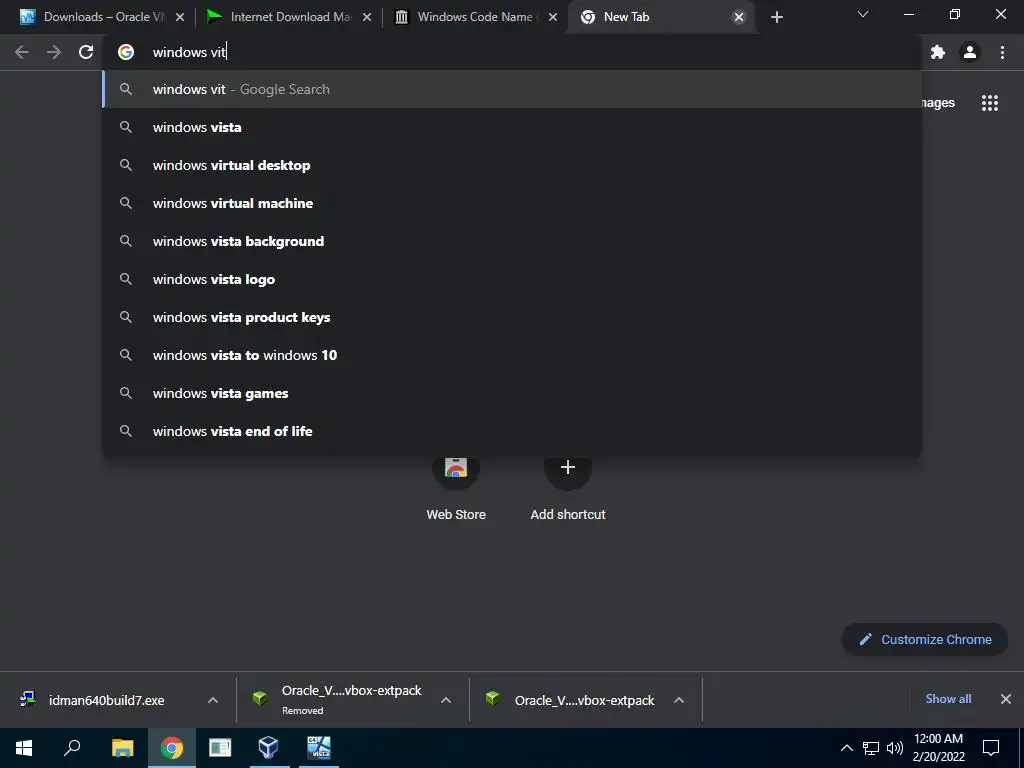
Task: Close the downloads bar
Action: [1006, 699]
